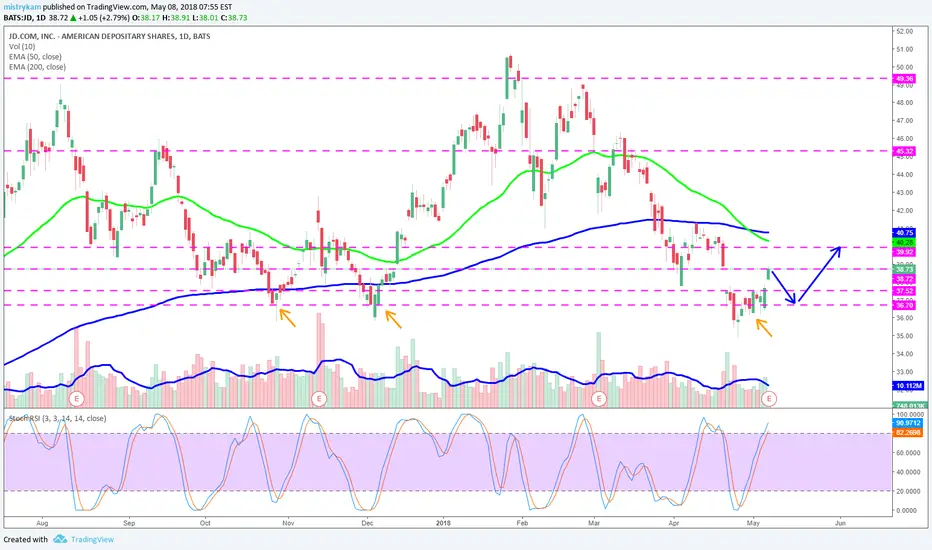Click the TradingView cloud logo icon
Screen dimensions: 932x550
59,539
